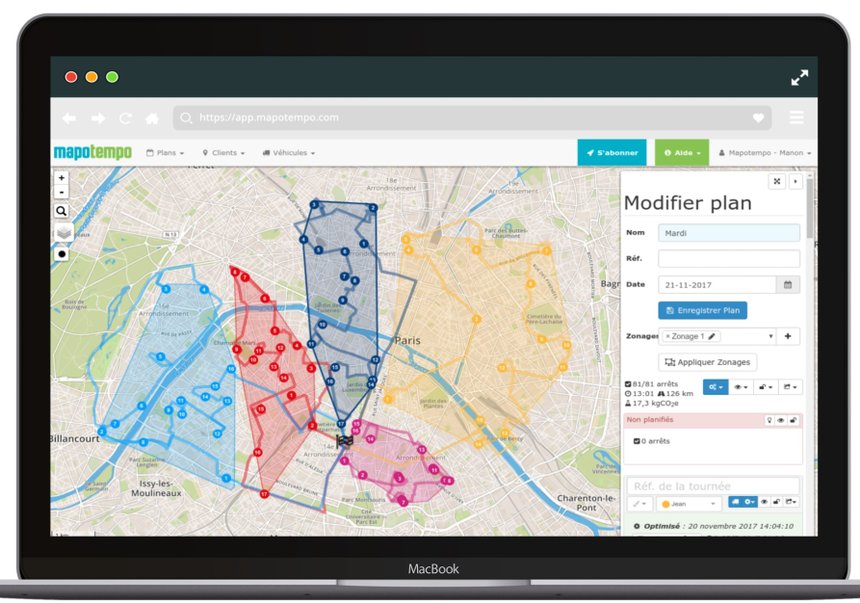Open the map layers selector
The image size is (860, 603).
coord(64,233)
